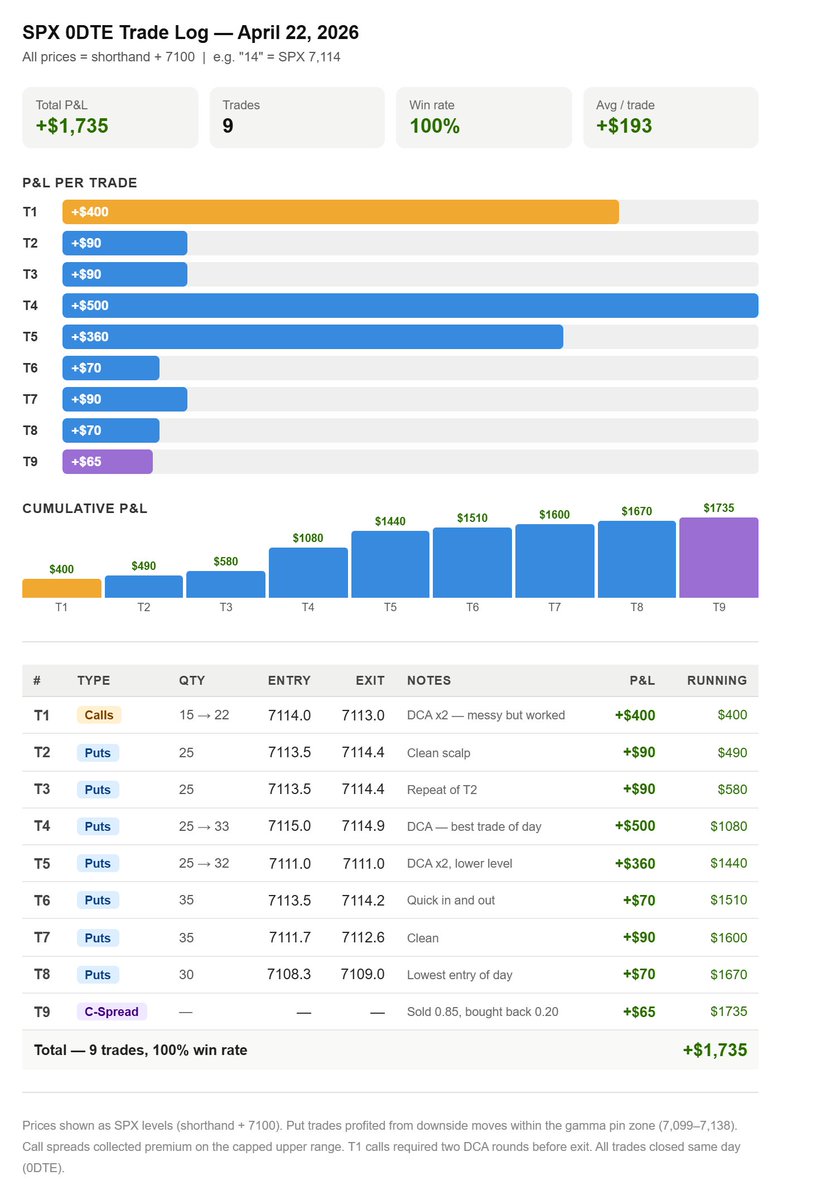Click the running total $1670 cell

(x=729, y=974)
